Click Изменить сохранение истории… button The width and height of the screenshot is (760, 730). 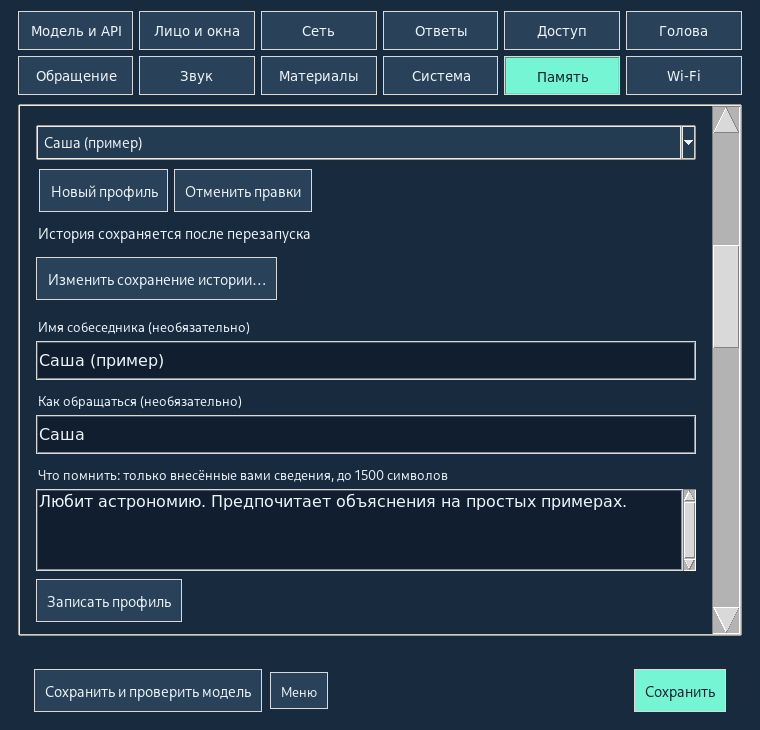[x=157, y=279]
